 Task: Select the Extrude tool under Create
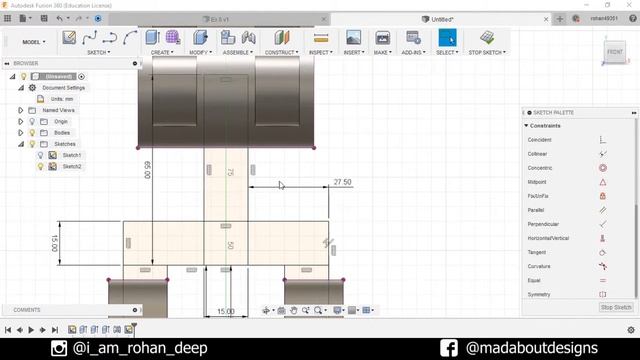click(152, 38)
